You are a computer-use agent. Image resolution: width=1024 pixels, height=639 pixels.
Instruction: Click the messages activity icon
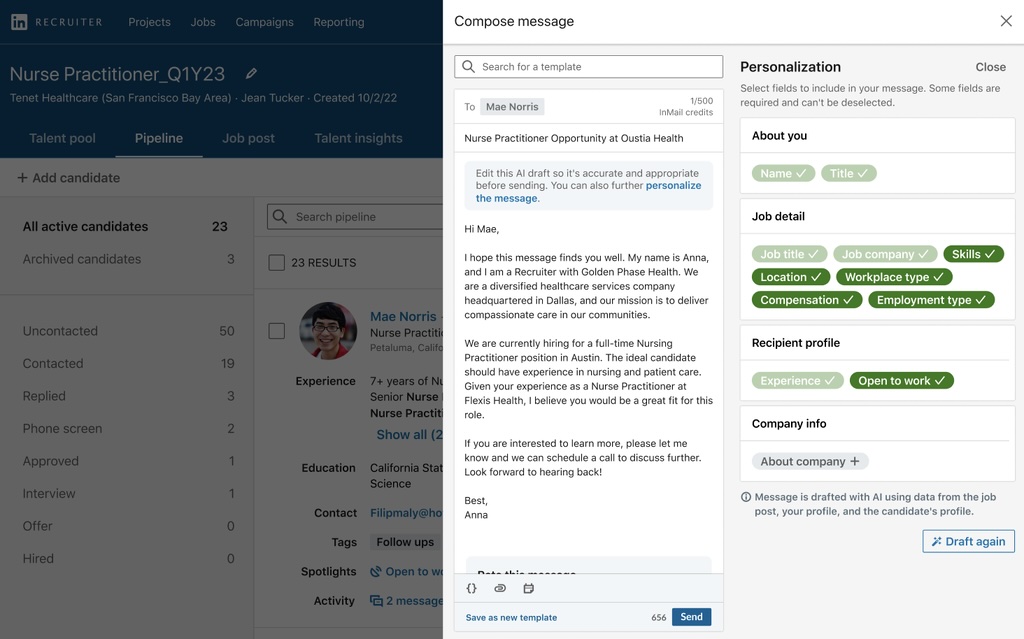click(x=376, y=600)
